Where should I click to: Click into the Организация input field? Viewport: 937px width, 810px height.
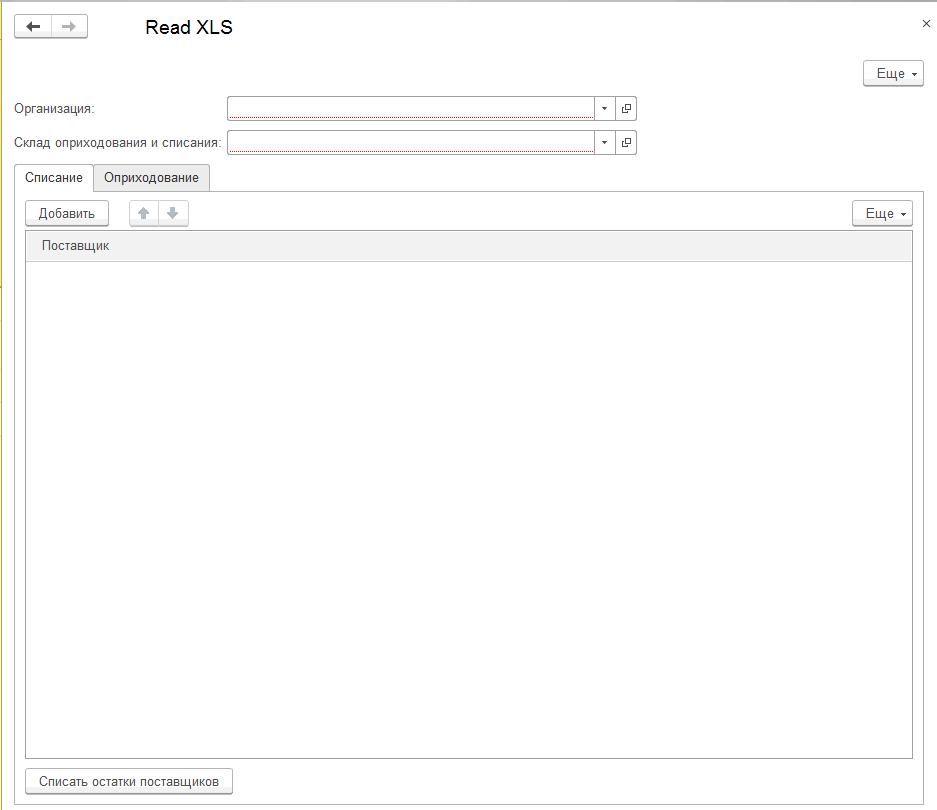(x=410, y=108)
